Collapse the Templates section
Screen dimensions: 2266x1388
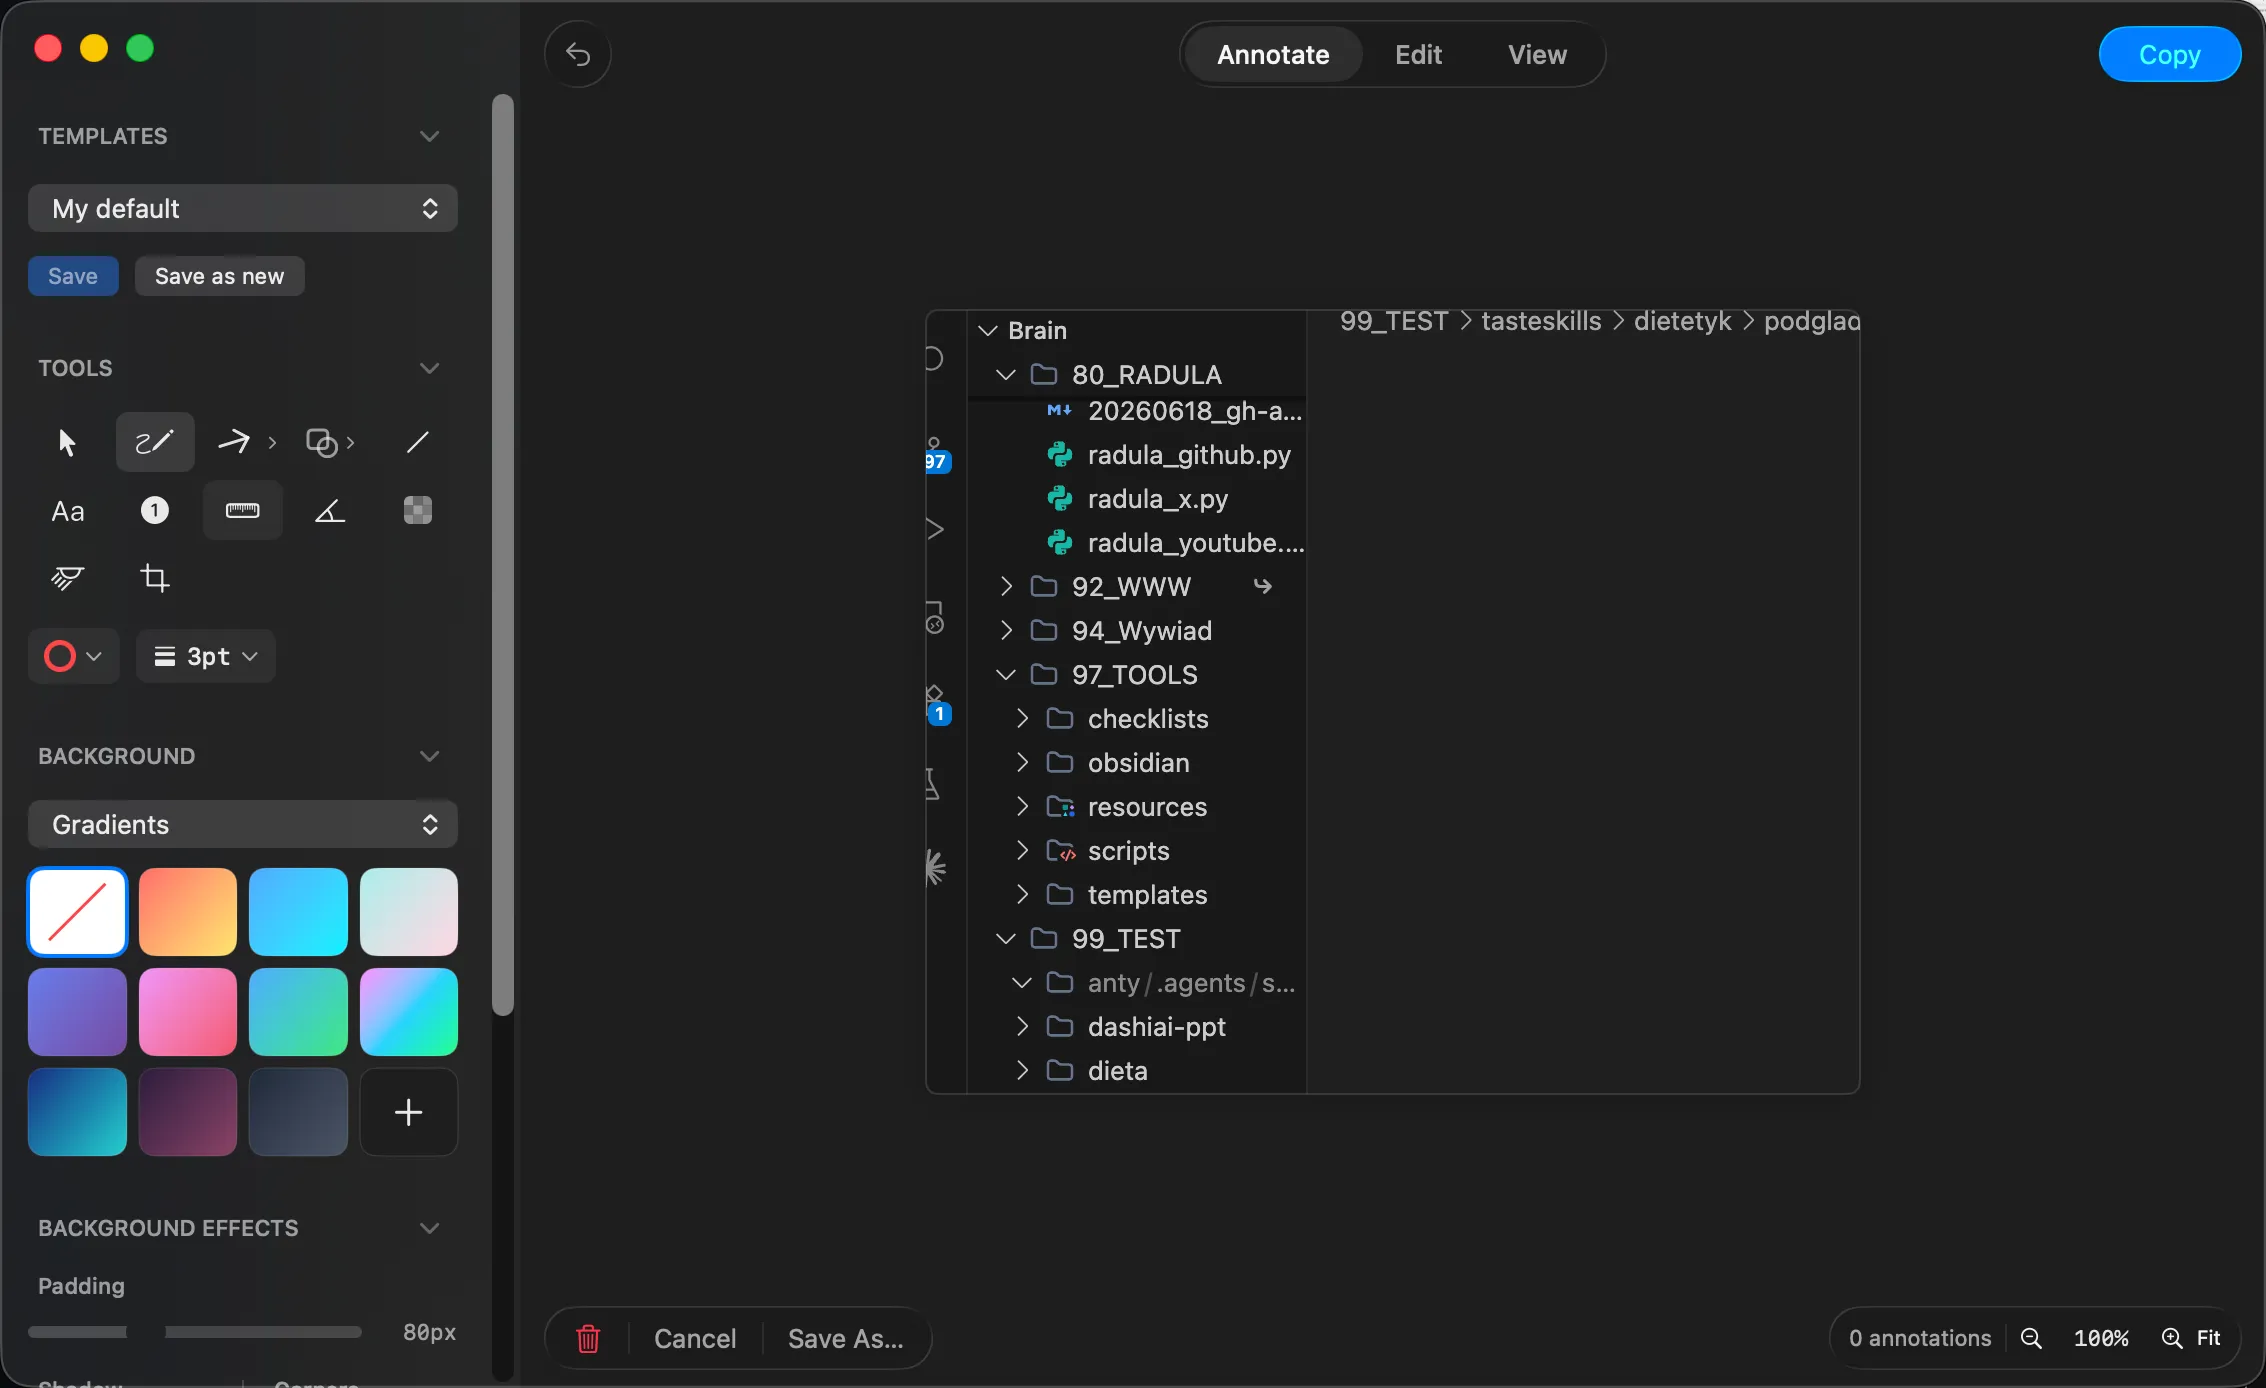pos(429,136)
